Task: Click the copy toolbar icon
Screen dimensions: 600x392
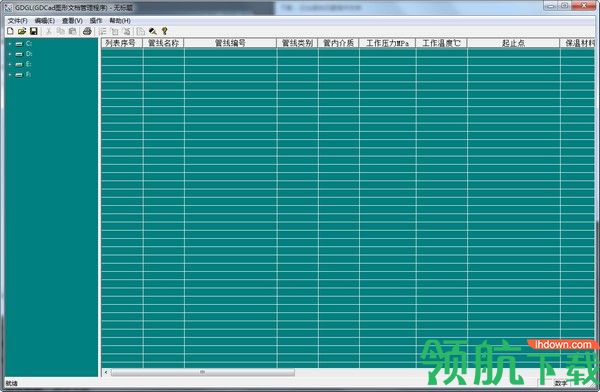Action: (x=60, y=31)
